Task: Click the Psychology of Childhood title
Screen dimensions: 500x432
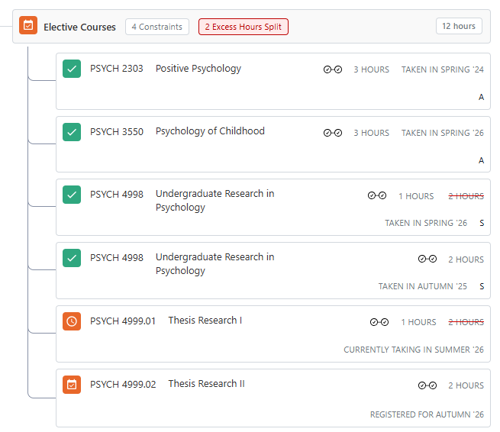Action: pos(210,131)
